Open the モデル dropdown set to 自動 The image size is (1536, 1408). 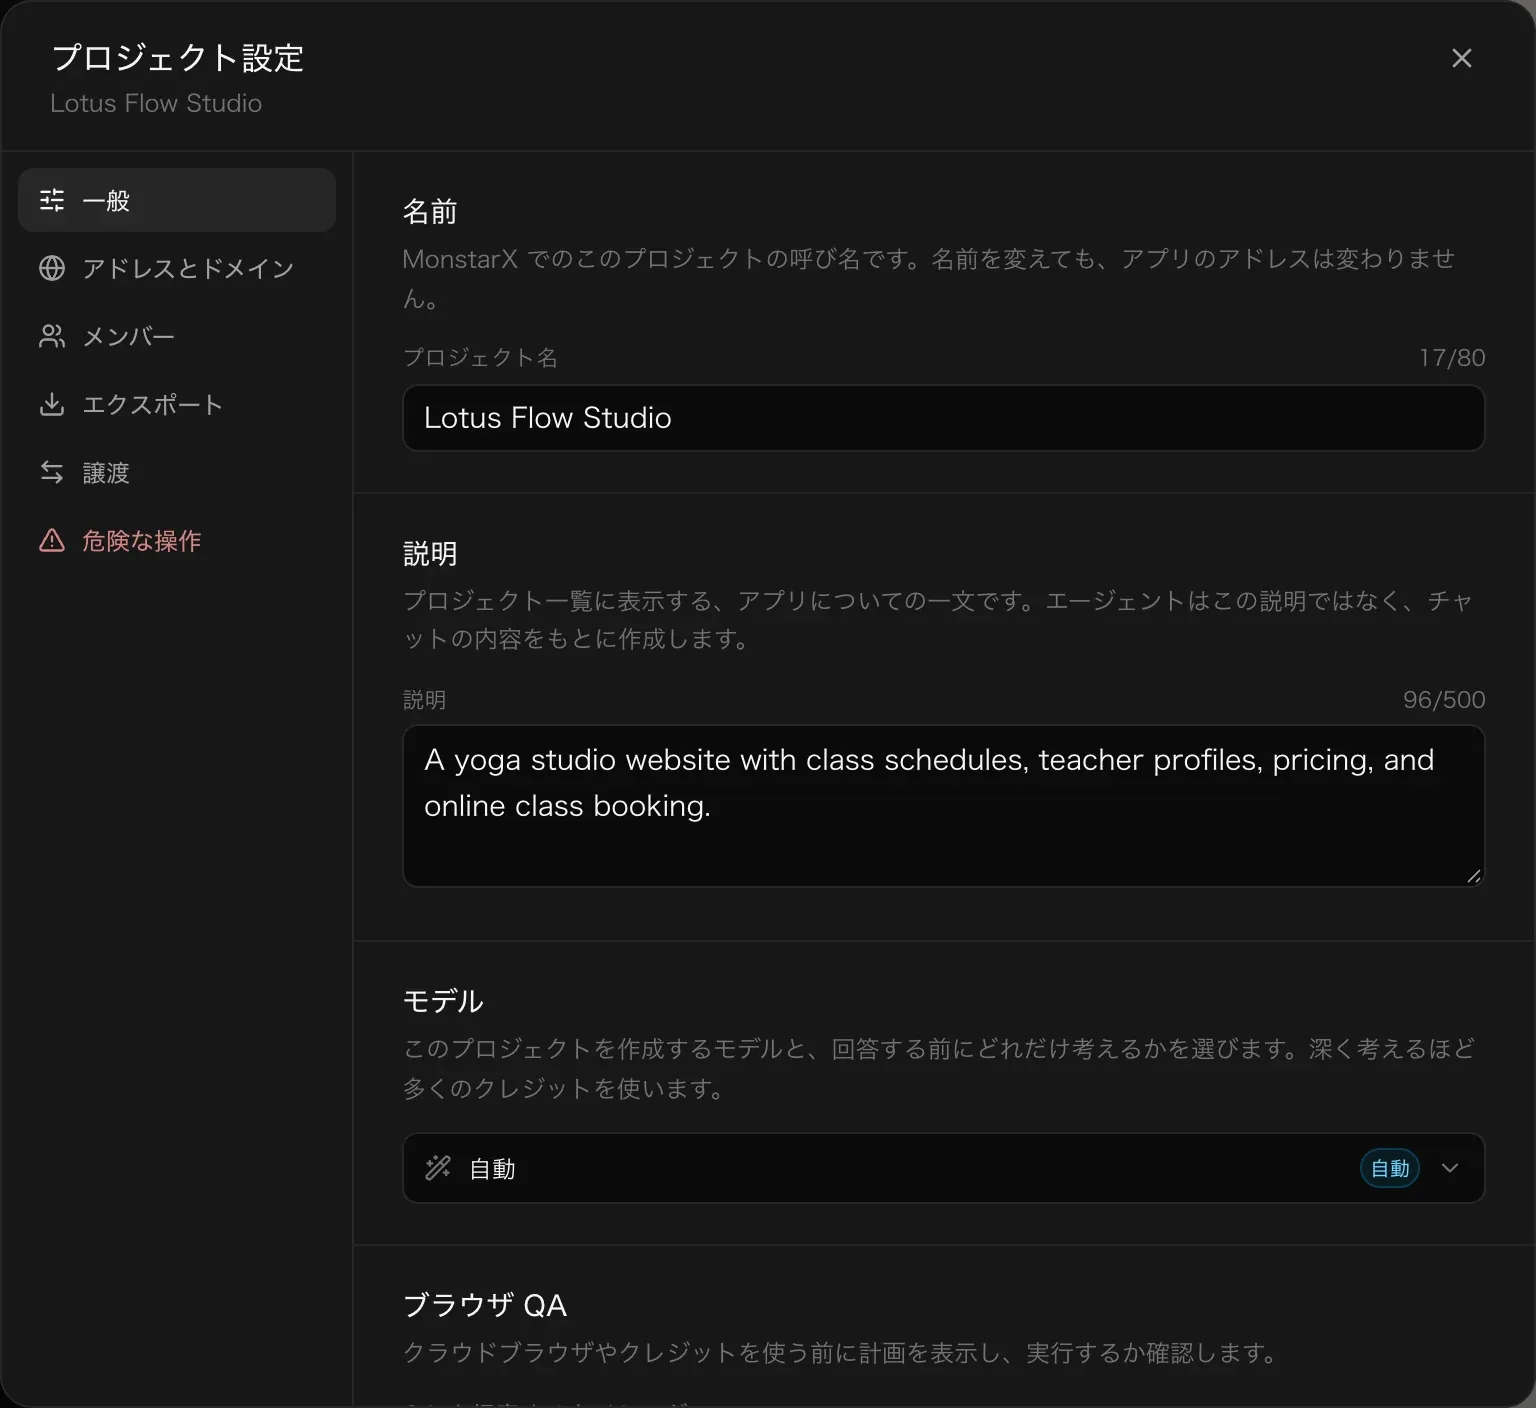click(x=943, y=1168)
